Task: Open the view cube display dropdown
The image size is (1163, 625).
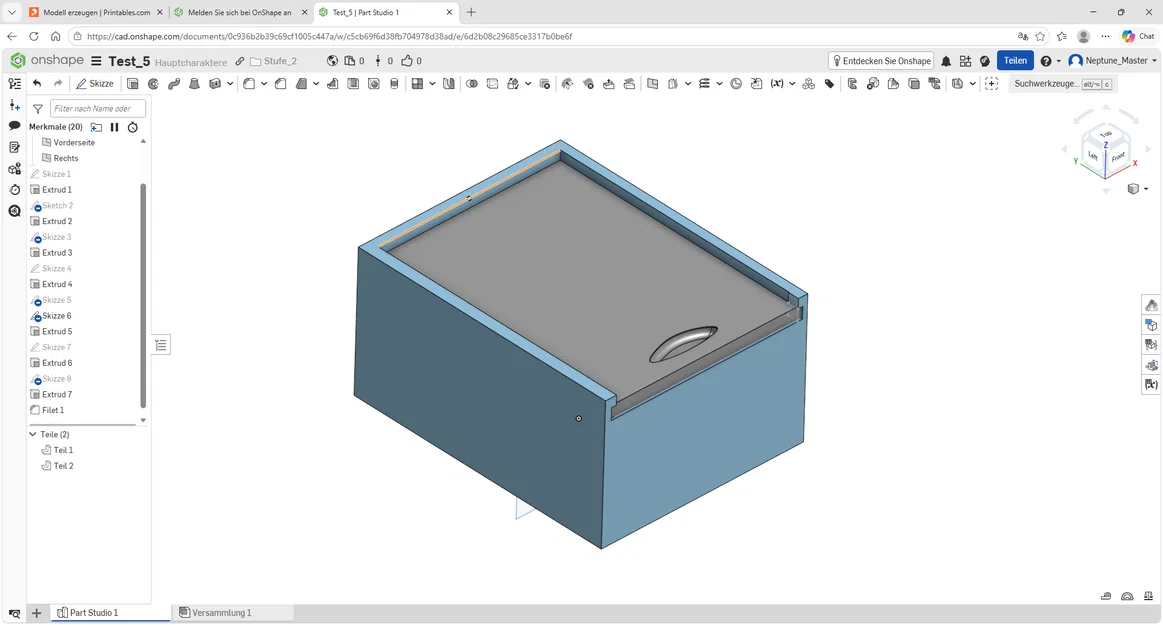Action: pyautogui.click(x=1146, y=189)
